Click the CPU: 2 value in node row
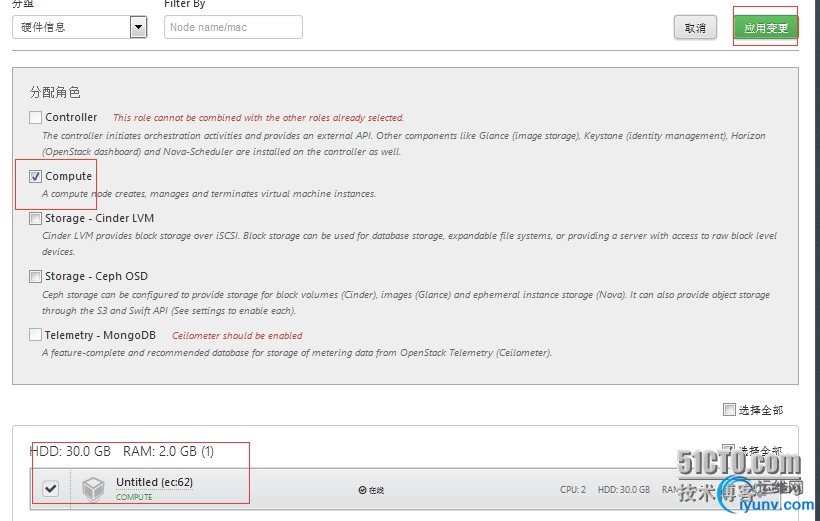 573,490
